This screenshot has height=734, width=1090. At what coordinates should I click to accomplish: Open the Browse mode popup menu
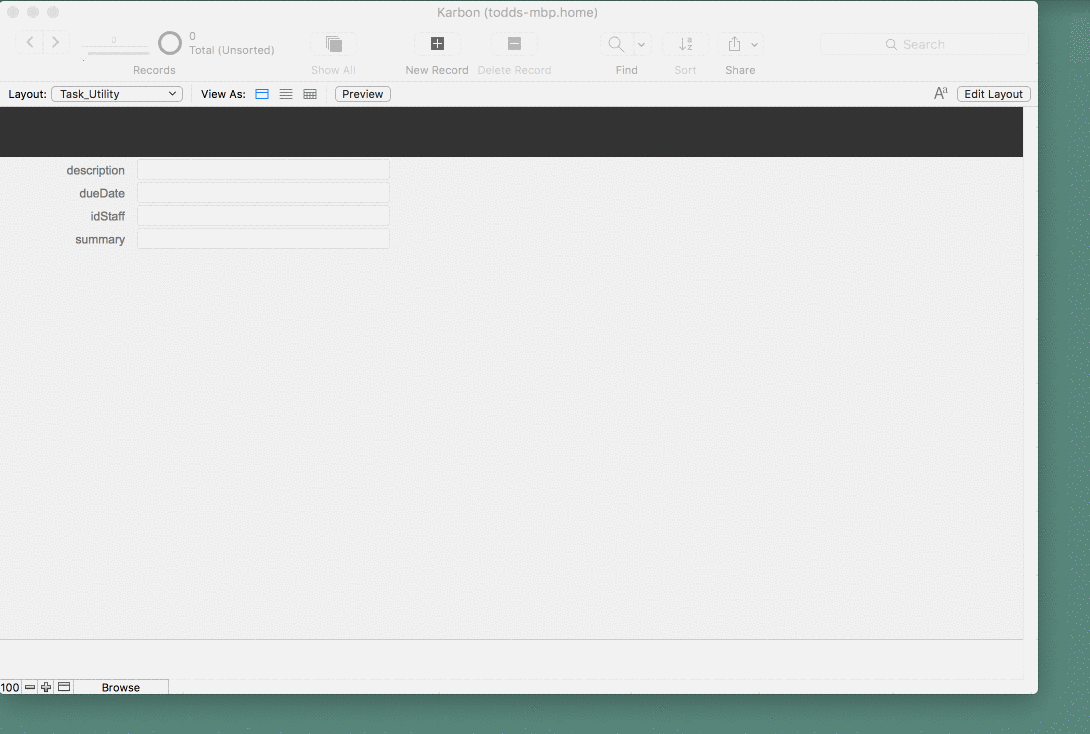pyautogui.click(x=121, y=687)
